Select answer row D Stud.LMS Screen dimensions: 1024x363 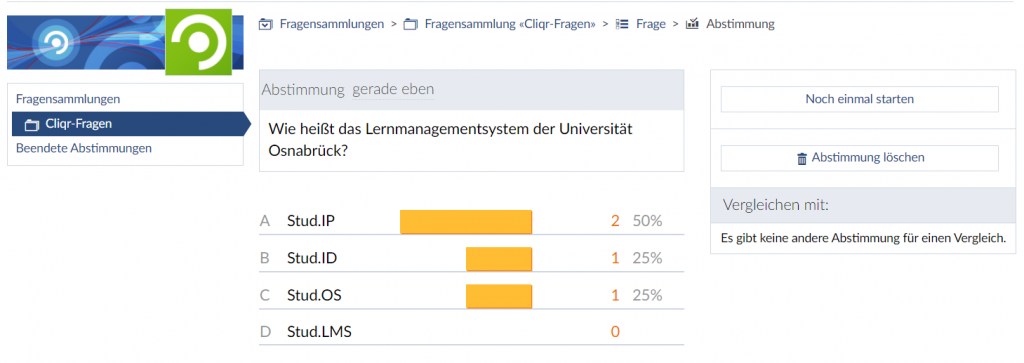point(472,332)
